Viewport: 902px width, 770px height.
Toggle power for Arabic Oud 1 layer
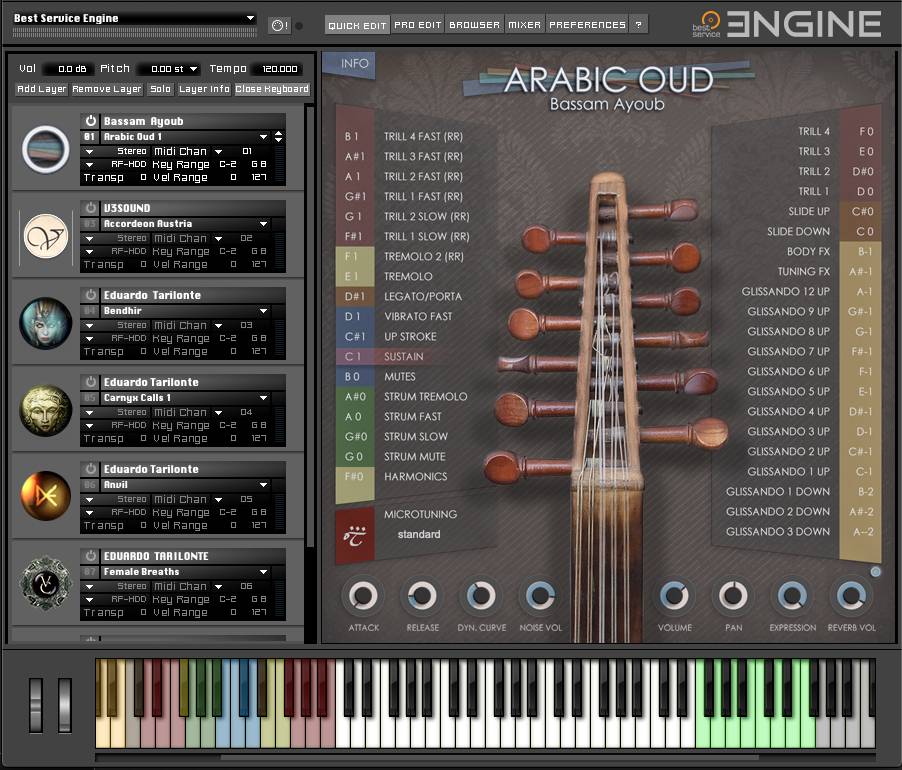point(90,122)
